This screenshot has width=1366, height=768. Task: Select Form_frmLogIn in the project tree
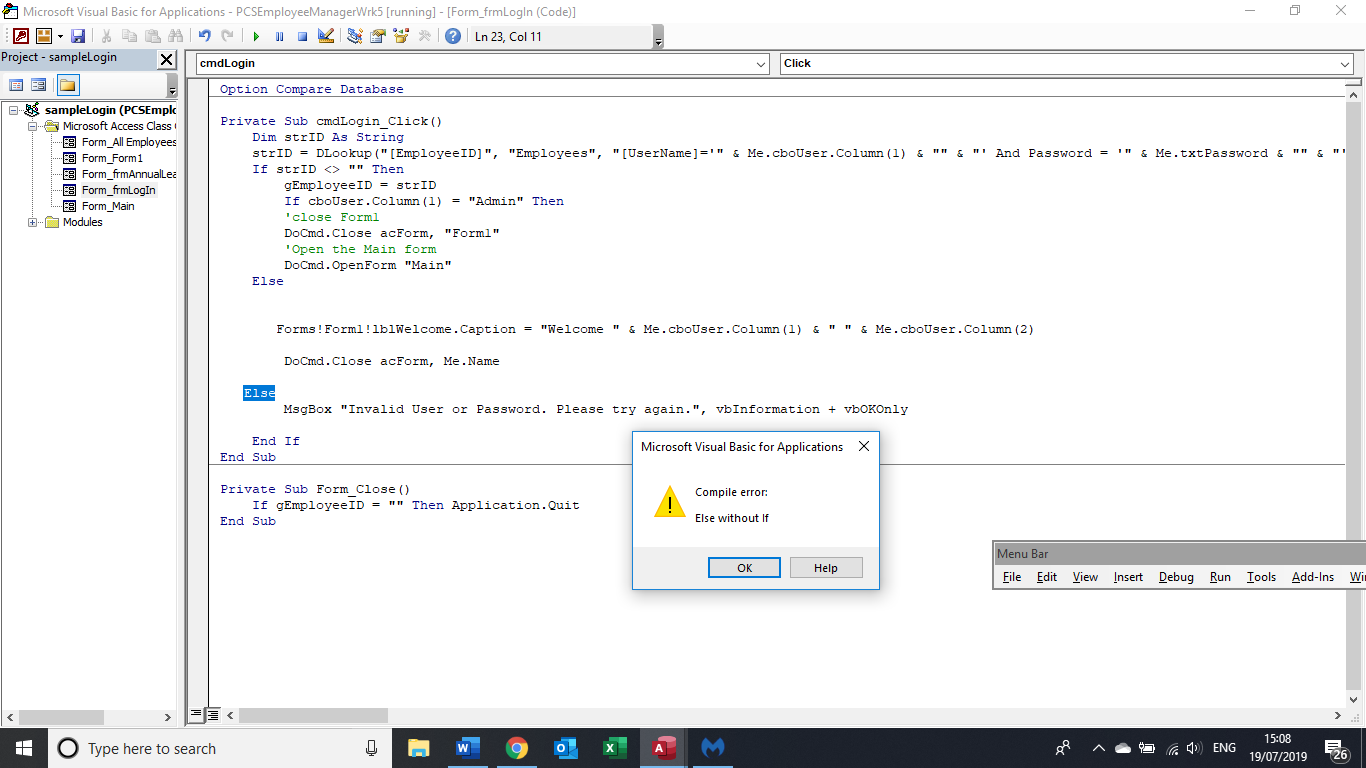coord(118,190)
